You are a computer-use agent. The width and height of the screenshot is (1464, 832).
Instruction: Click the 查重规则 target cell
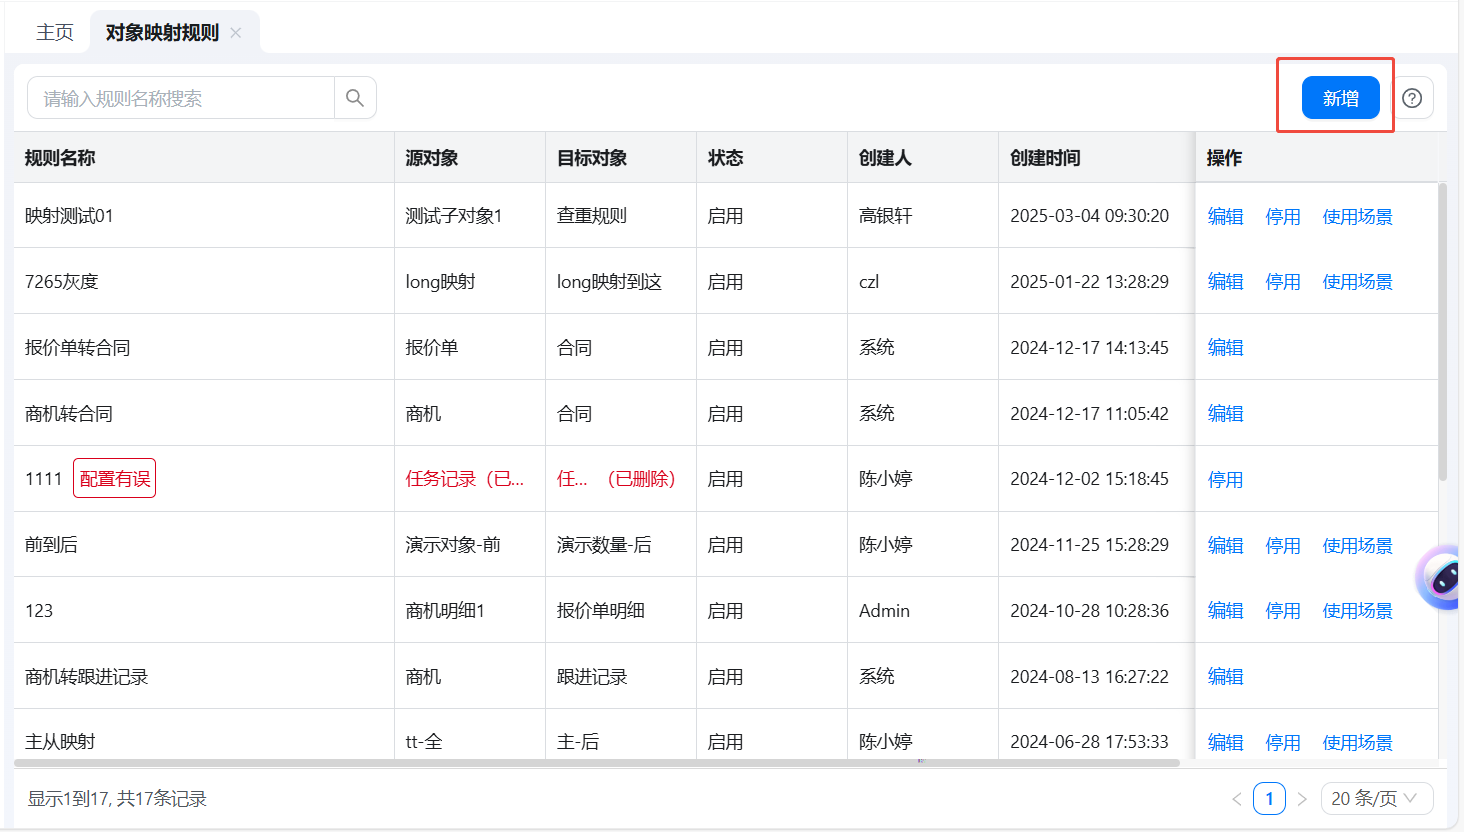coord(621,216)
